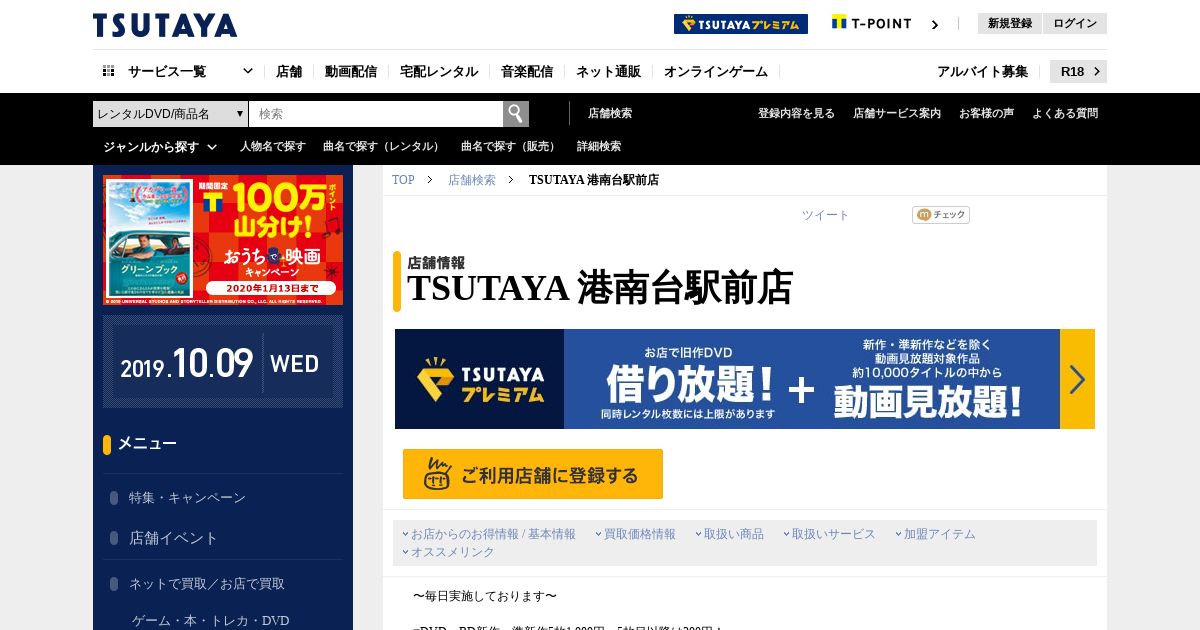Focus the 検索 search input field
This screenshot has height=630, width=1200.
[376, 114]
